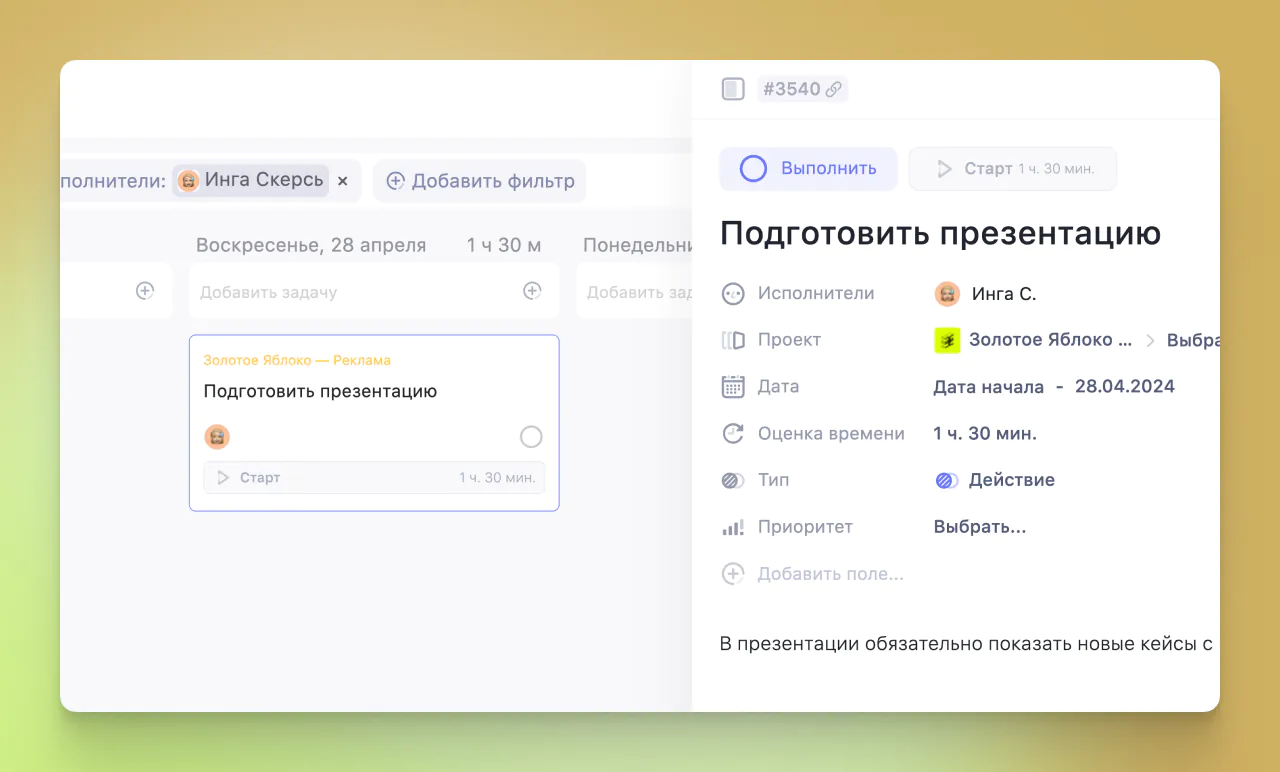Remove the Инга Скерсь filter with the x
1280x772 pixels.
tap(342, 181)
